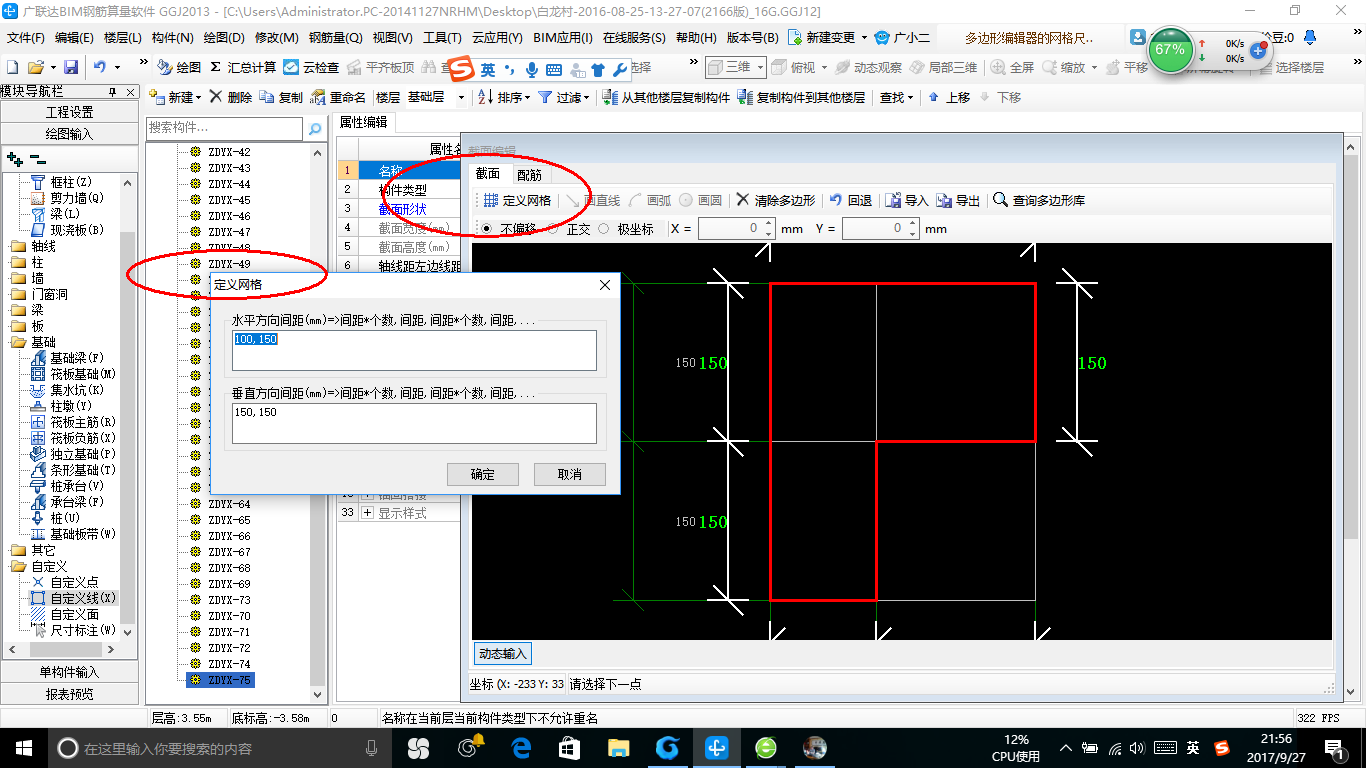This screenshot has width=1366, height=768.
Task: Open the 构件(N) menu
Action: 173,37
